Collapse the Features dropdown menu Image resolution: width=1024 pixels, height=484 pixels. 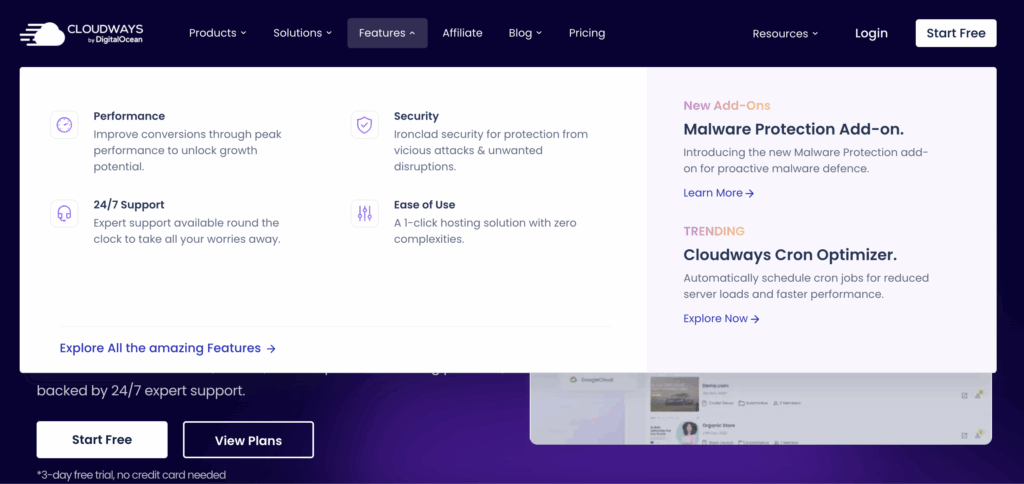click(387, 33)
